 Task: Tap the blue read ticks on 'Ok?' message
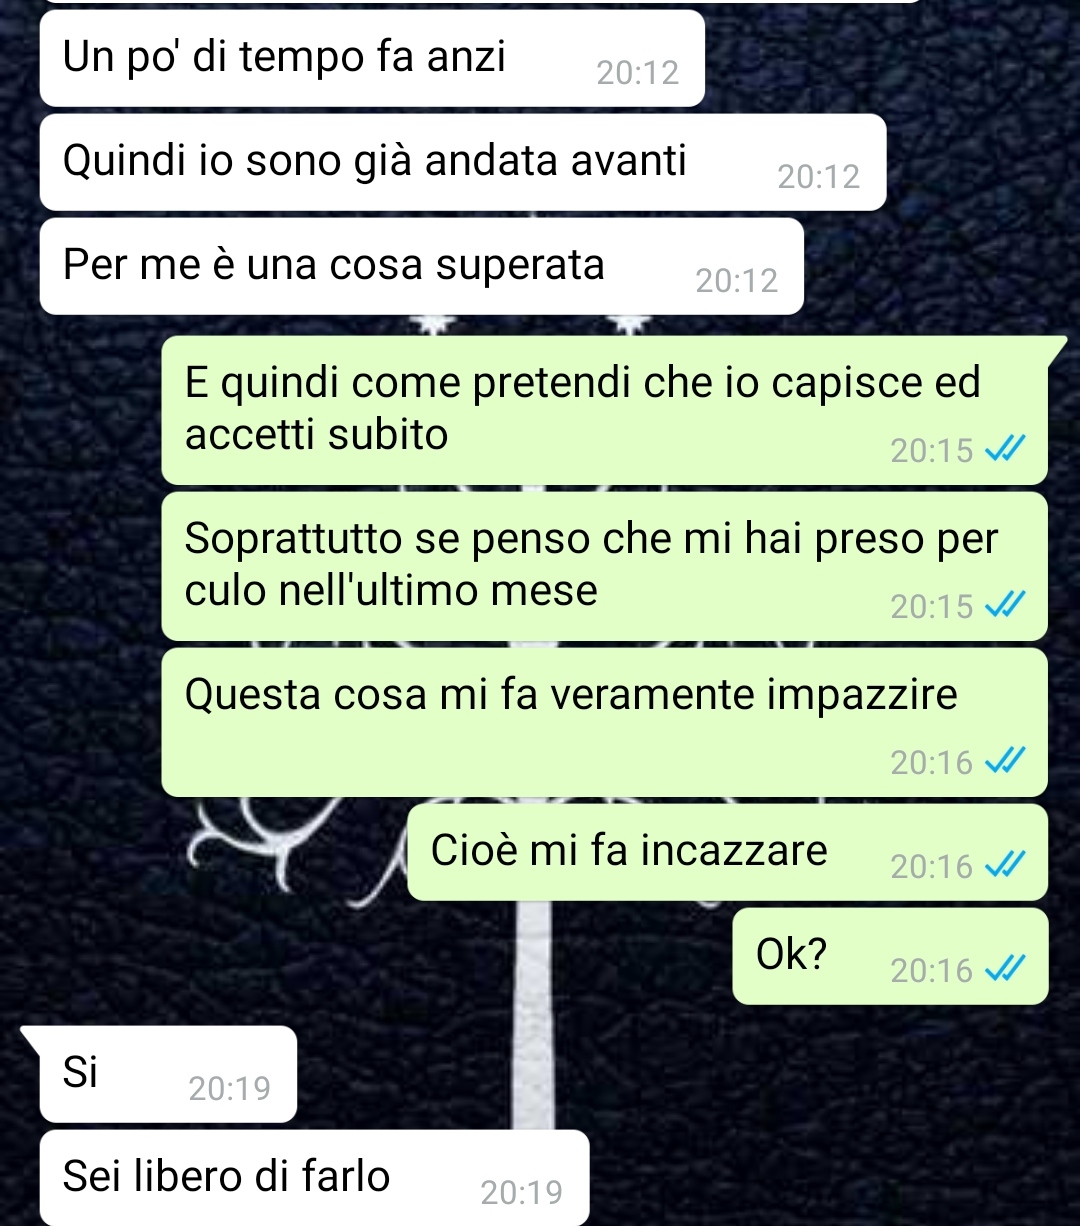click(1004, 970)
